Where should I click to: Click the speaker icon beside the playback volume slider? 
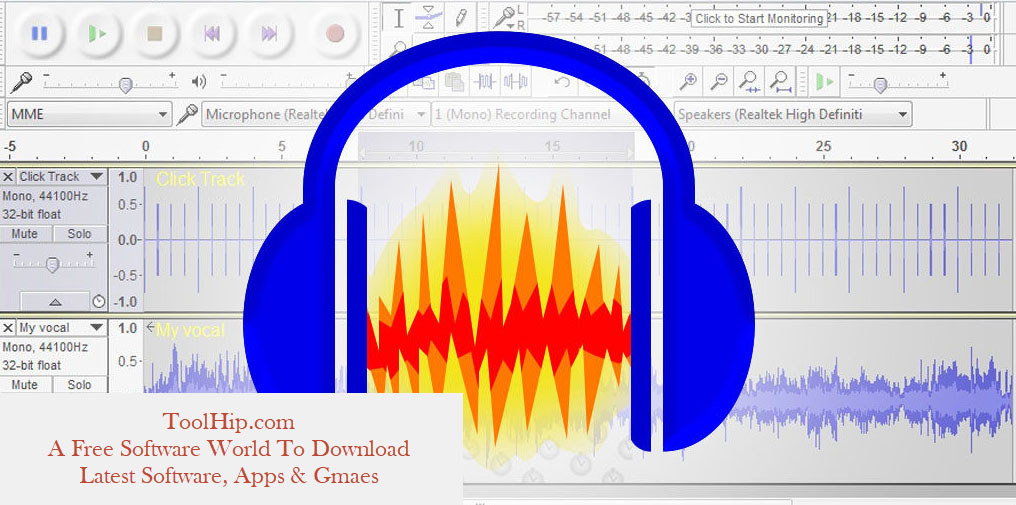(x=199, y=82)
